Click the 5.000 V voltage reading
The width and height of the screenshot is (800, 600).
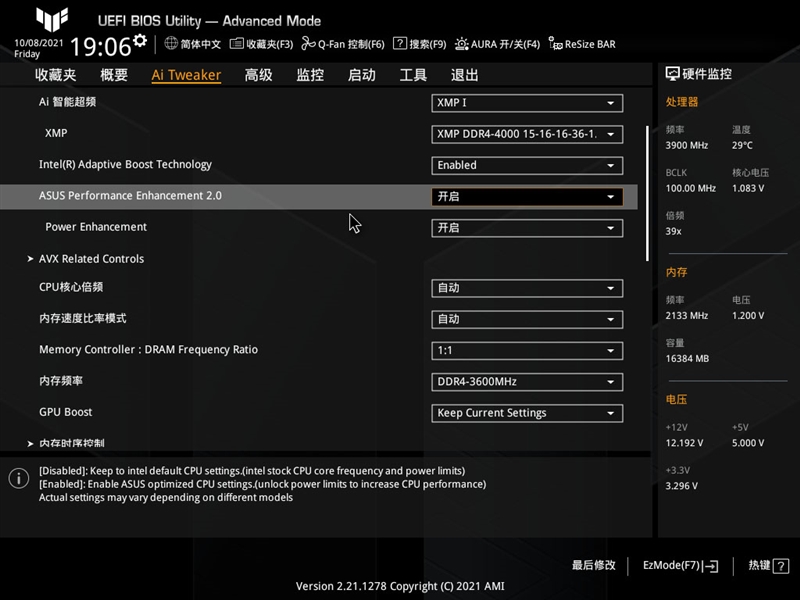[748, 443]
